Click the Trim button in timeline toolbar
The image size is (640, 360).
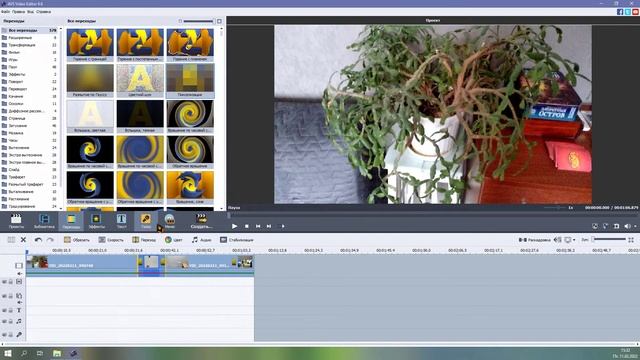click(x=77, y=240)
